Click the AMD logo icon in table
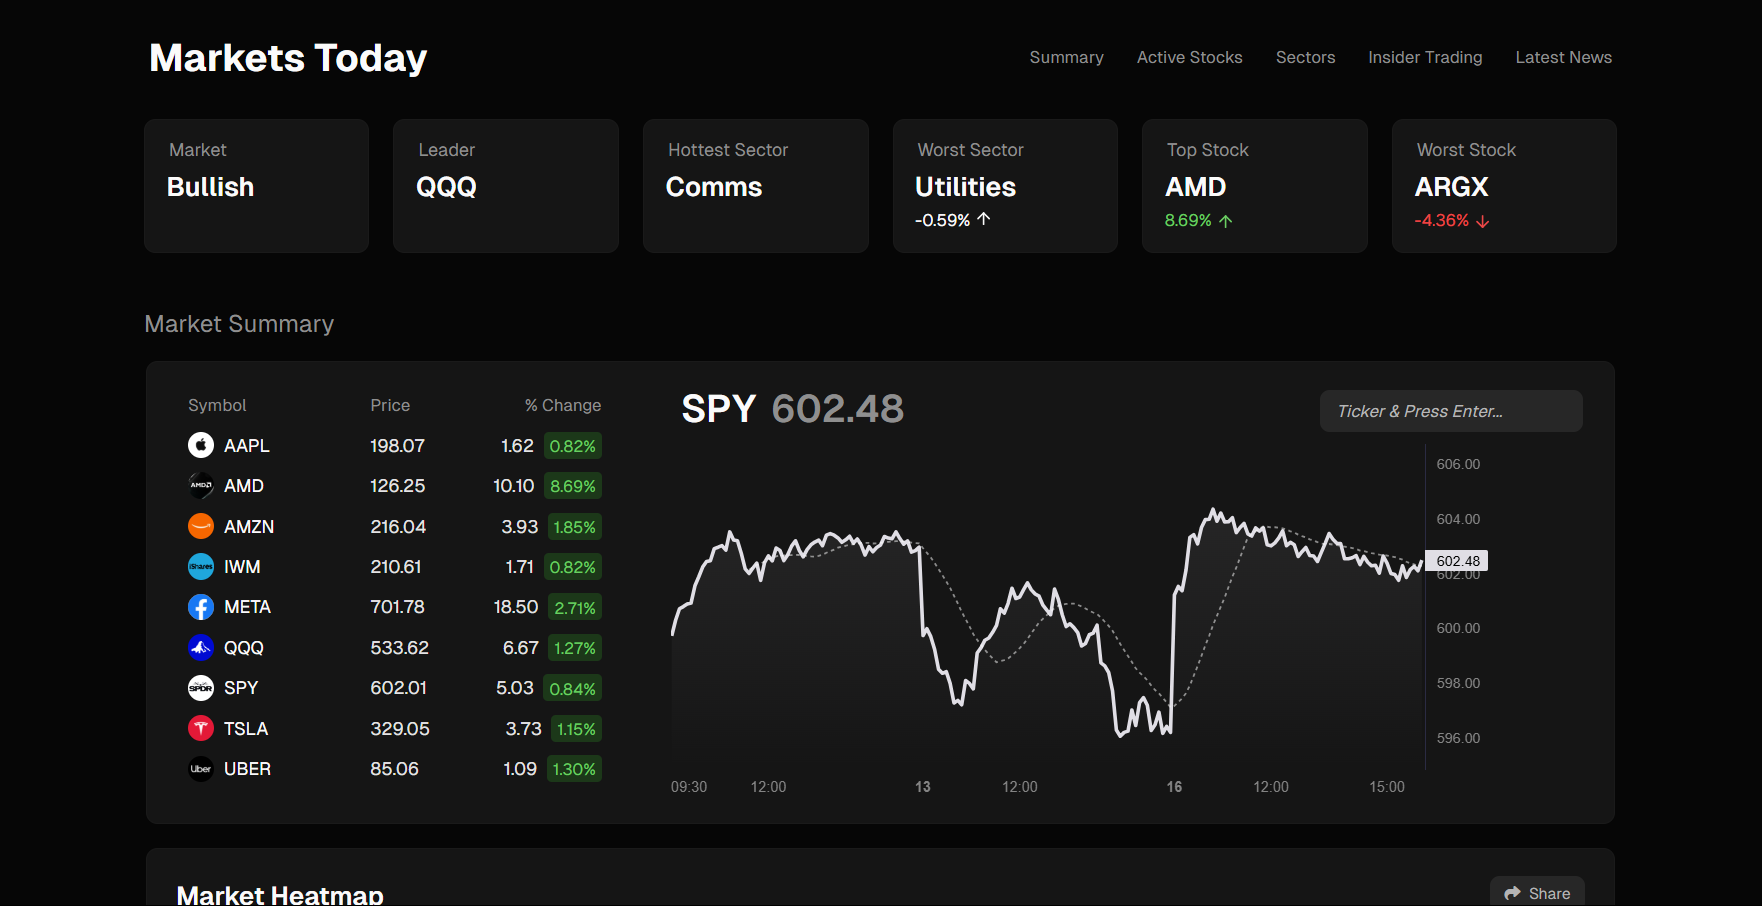The height and width of the screenshot is (906, 1762). [x=201, y=485]
